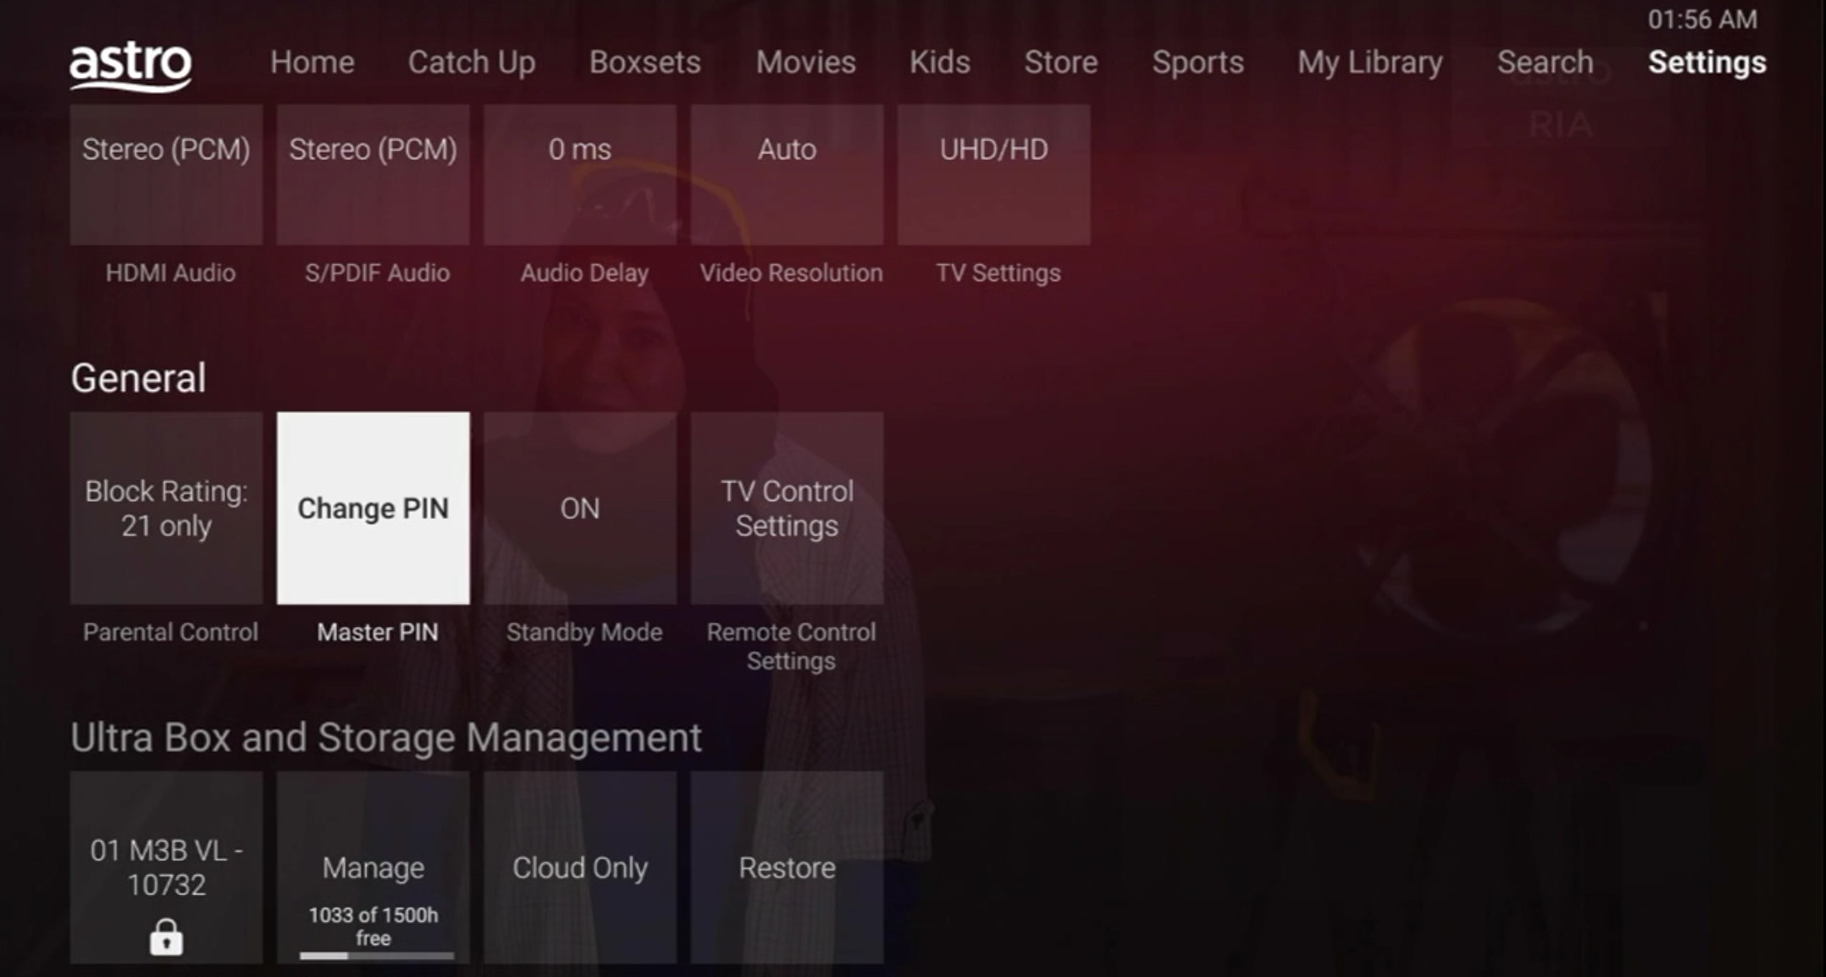Open the Kids section

pos(939,62)
